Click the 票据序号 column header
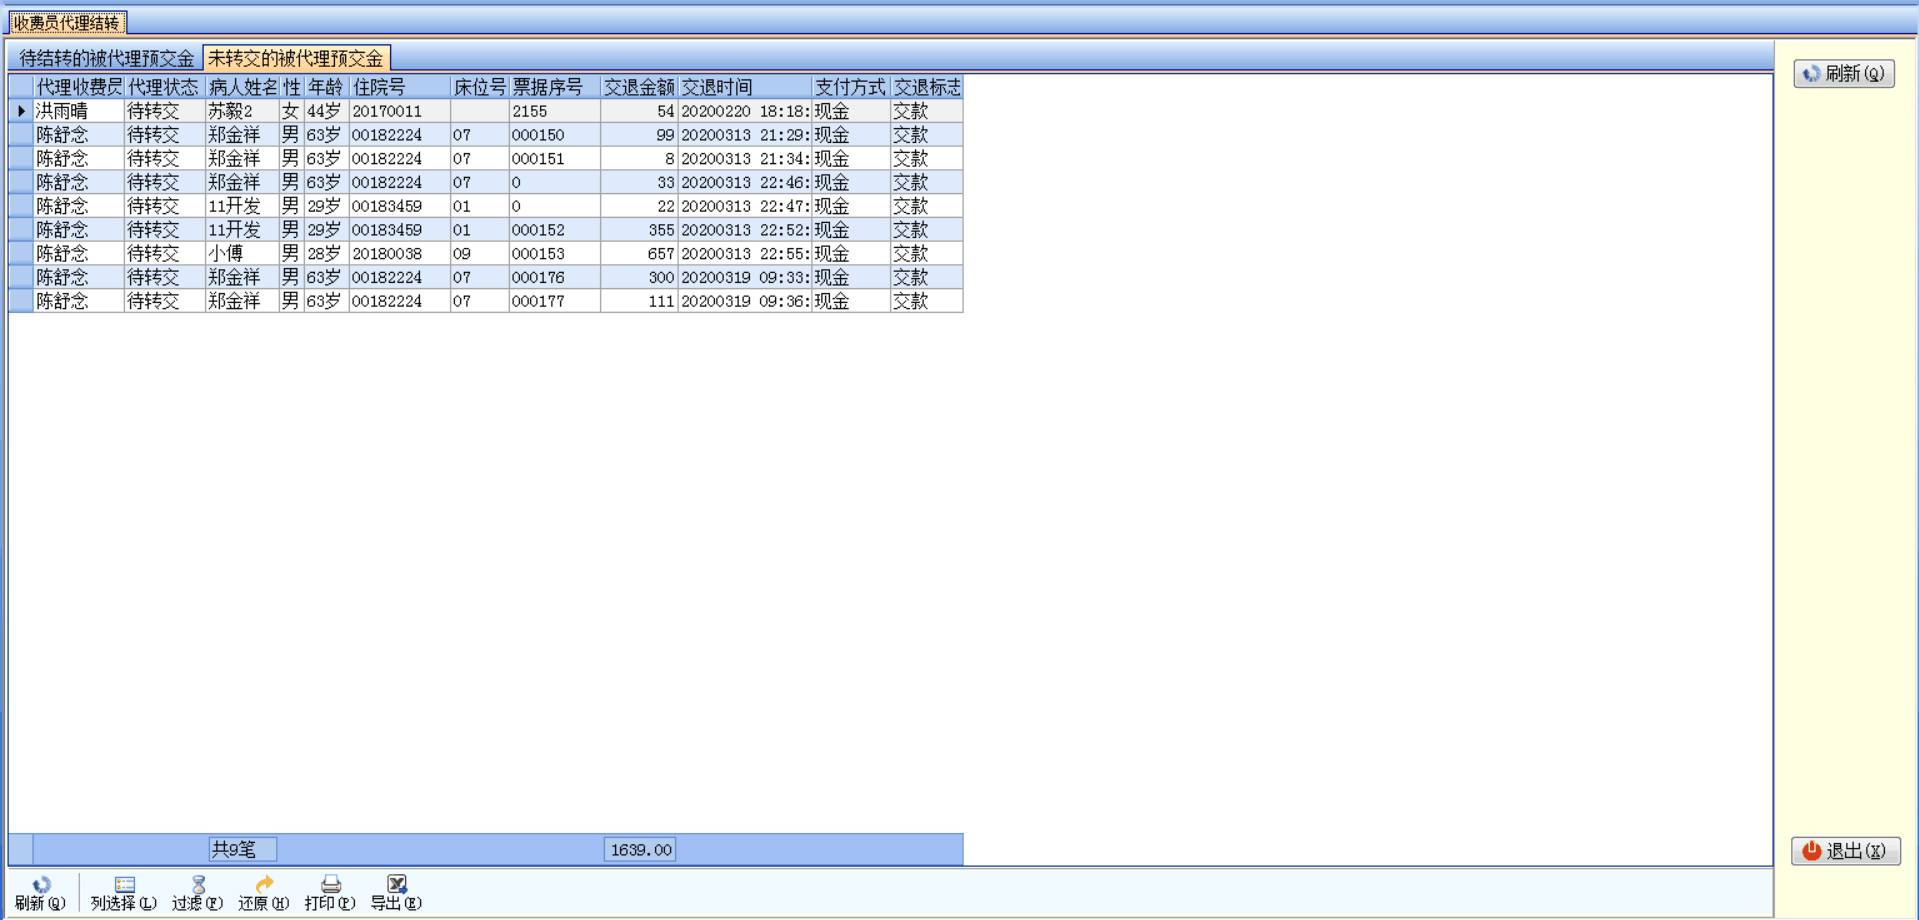 click(555, 87)
